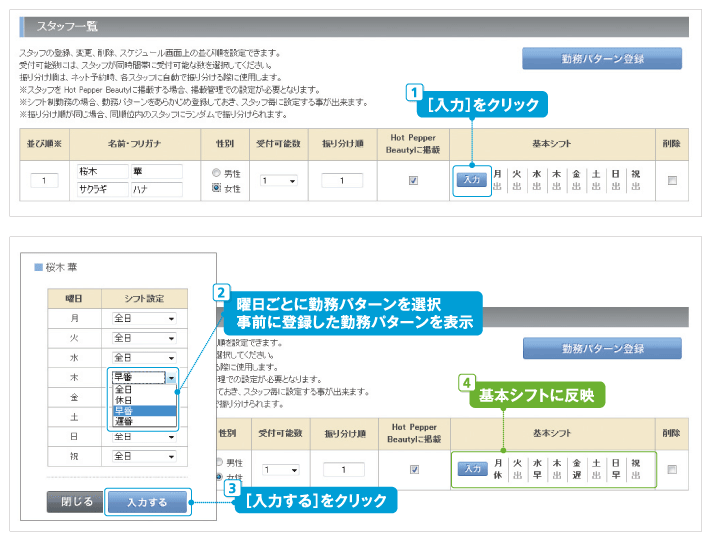
Task: Select 女性 radio button in top panel
Action: [217, 187]
